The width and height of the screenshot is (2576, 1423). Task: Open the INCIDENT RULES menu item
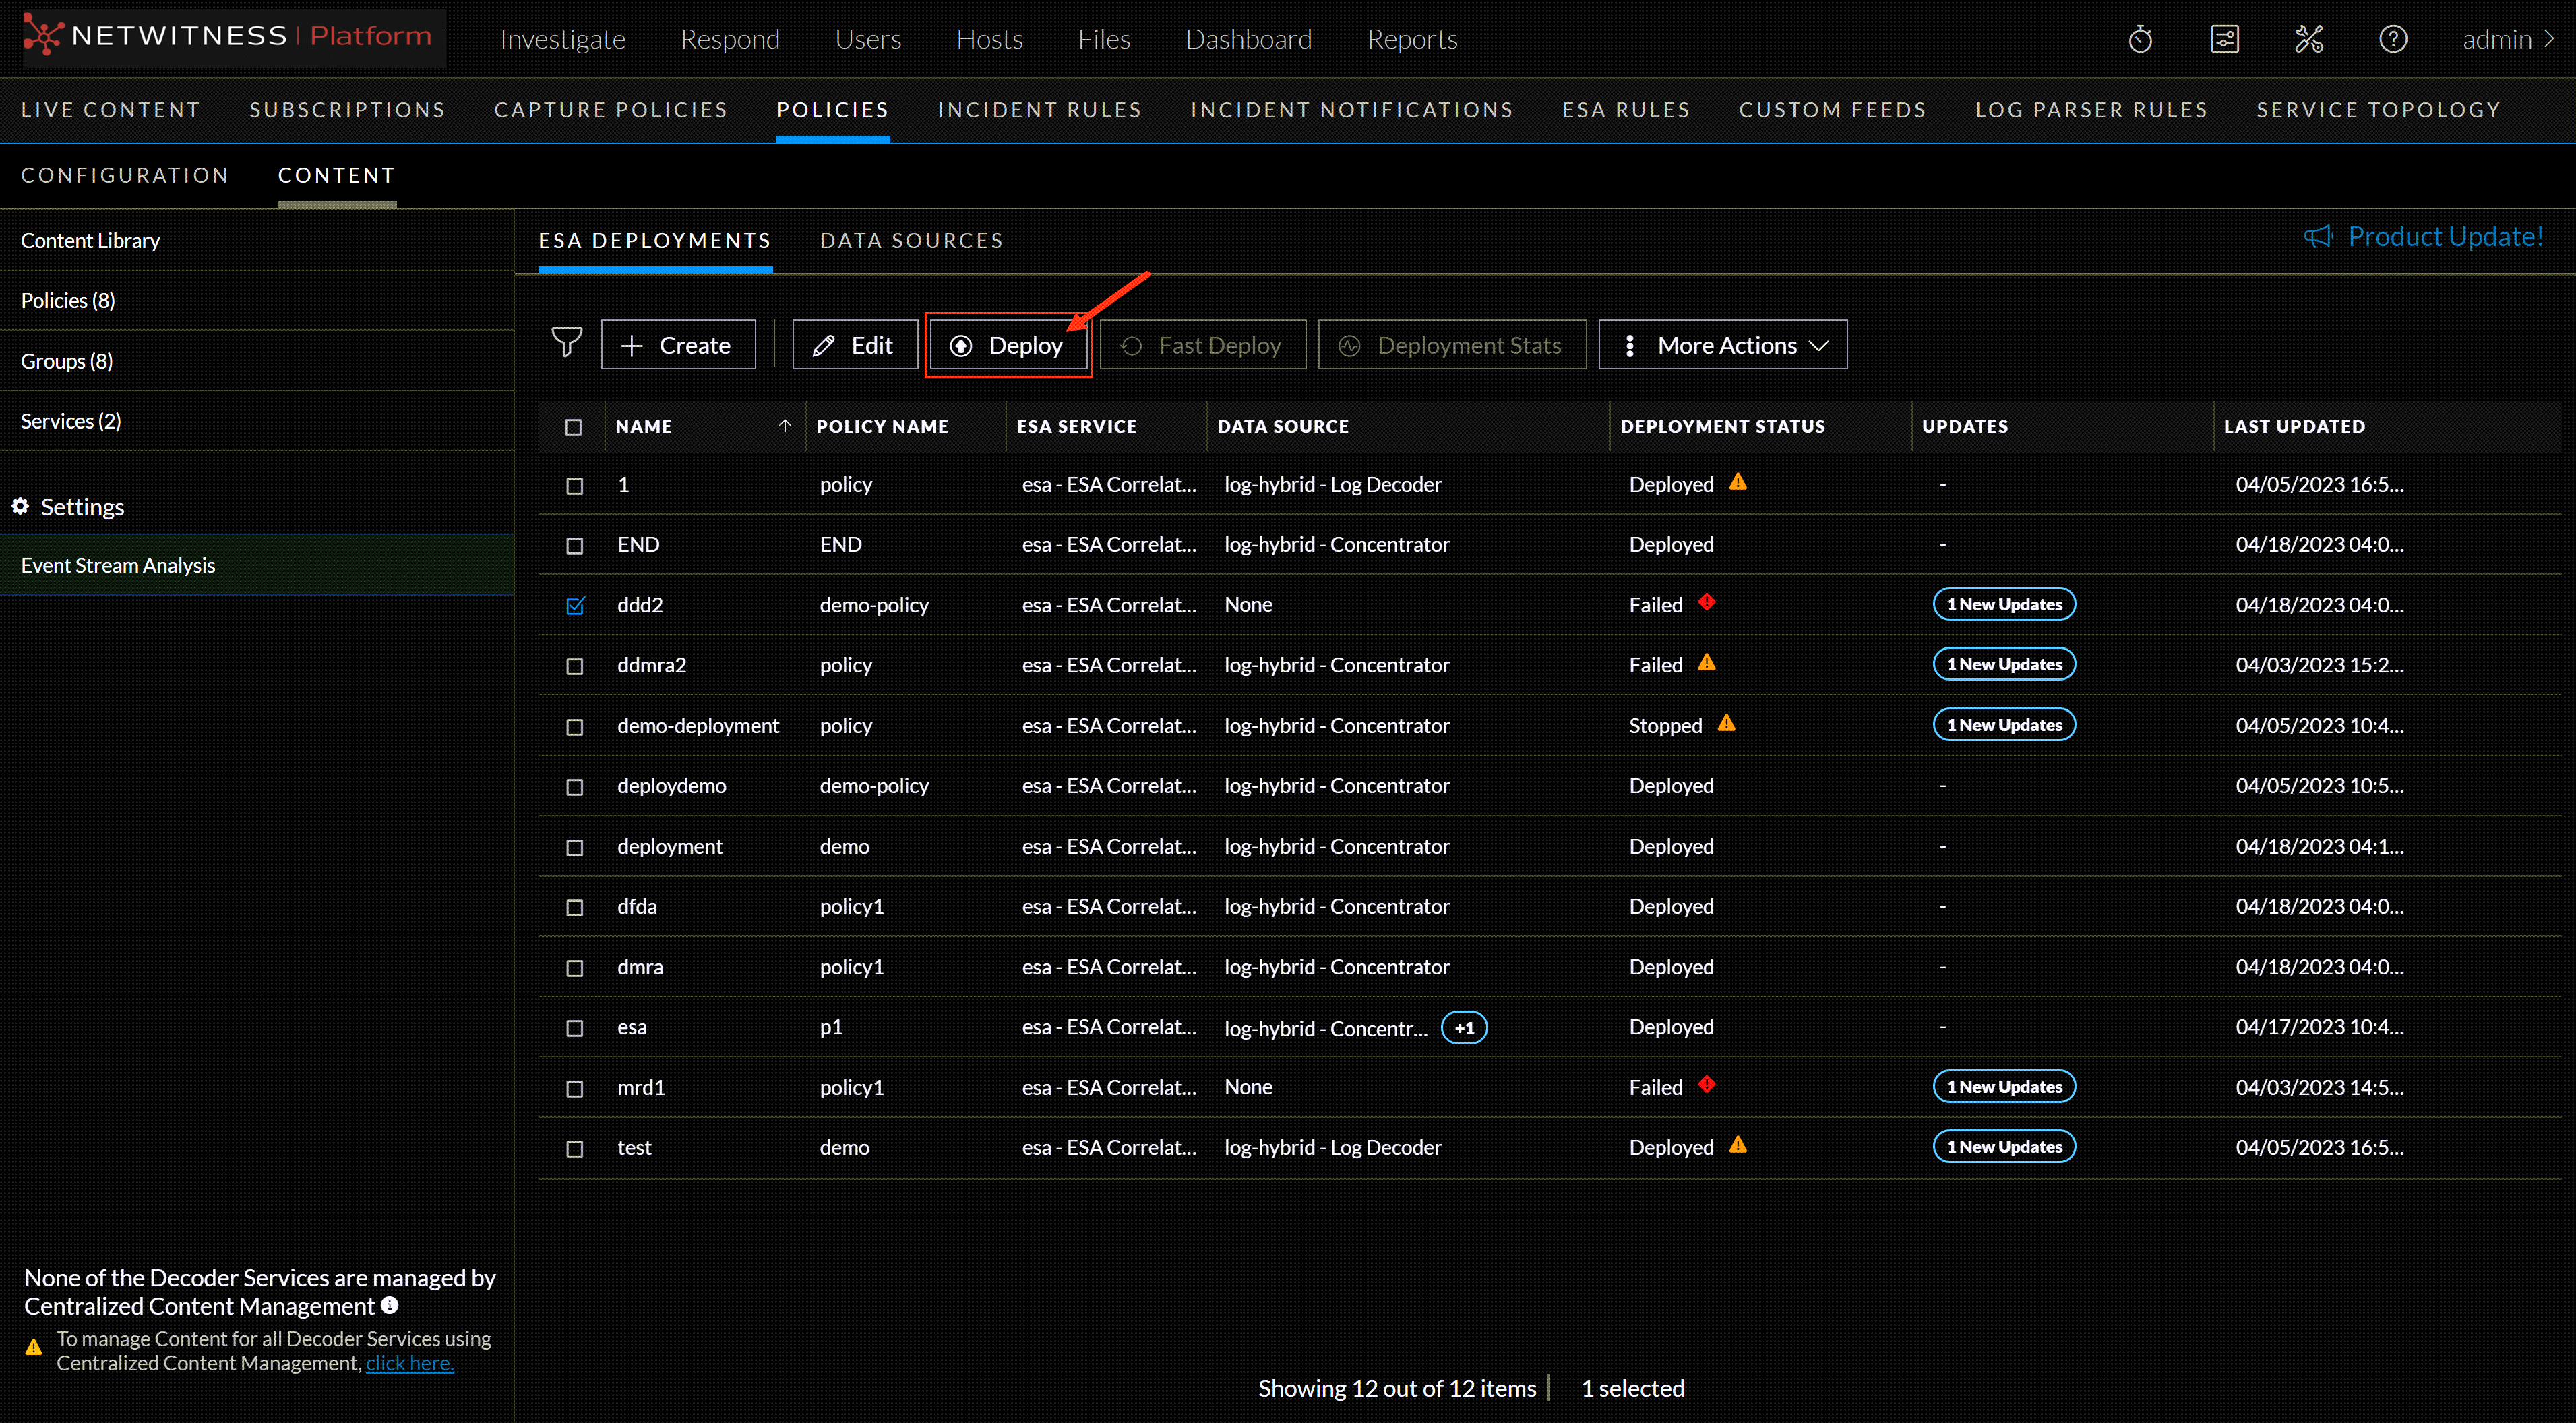click(x=1040, y=110)
